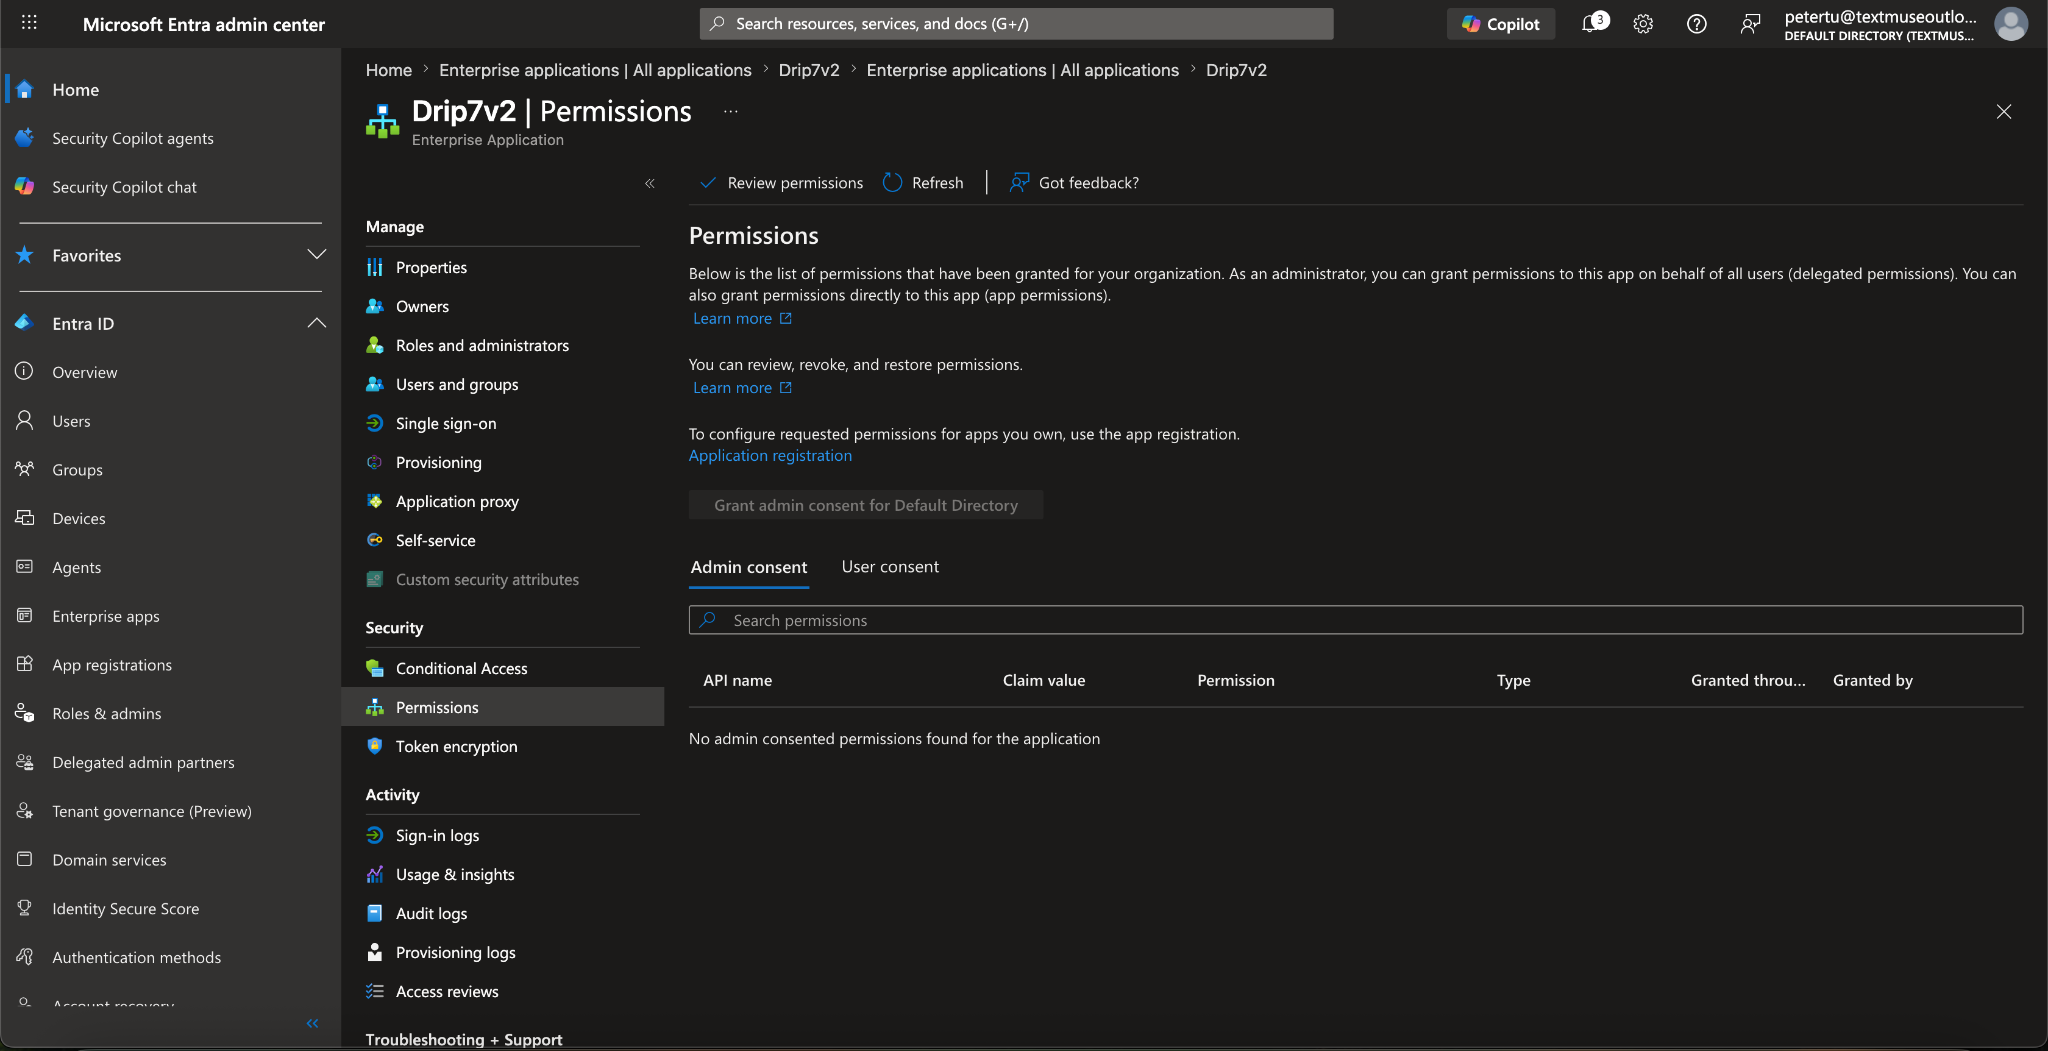Screen dimensions: 2048x1051
Task: Open Access reviews
Action: point(447,991)
